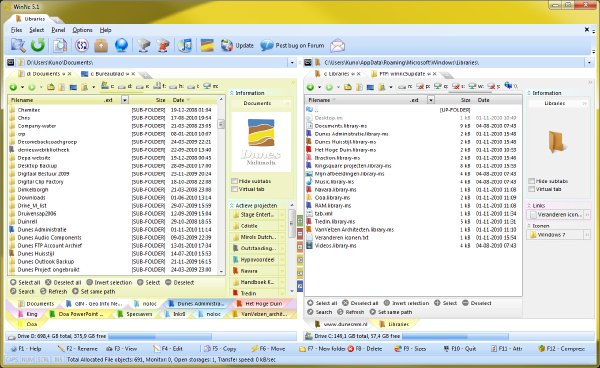Open the right panel path dropdown
This screenshot has height=368, width=600.
click(x=589, y=62)
